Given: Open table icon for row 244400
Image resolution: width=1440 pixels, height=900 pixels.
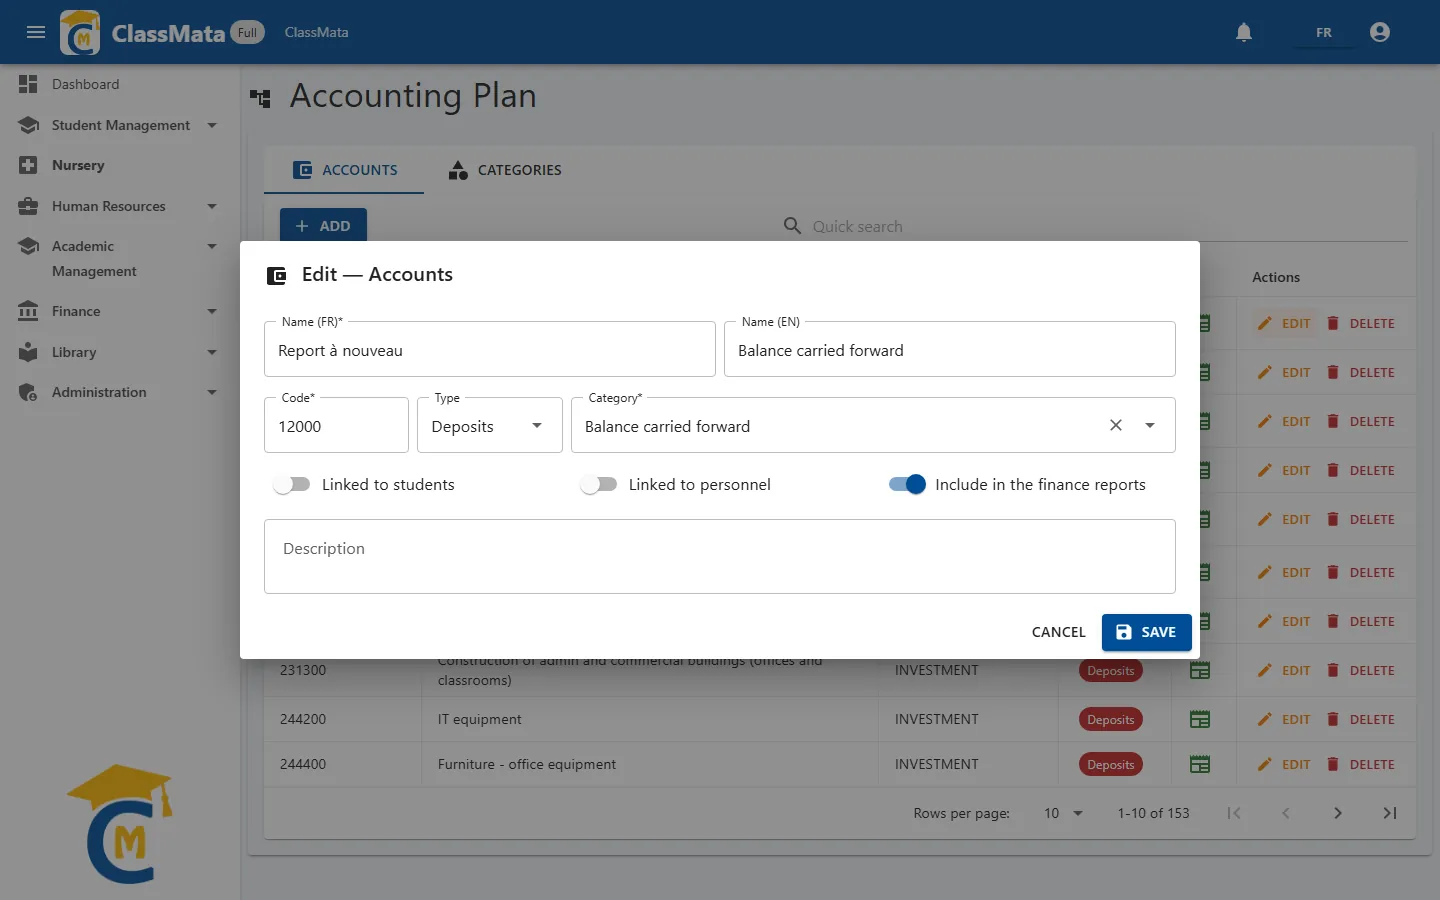Looking at the screenshot, I should click(1200, 764).
